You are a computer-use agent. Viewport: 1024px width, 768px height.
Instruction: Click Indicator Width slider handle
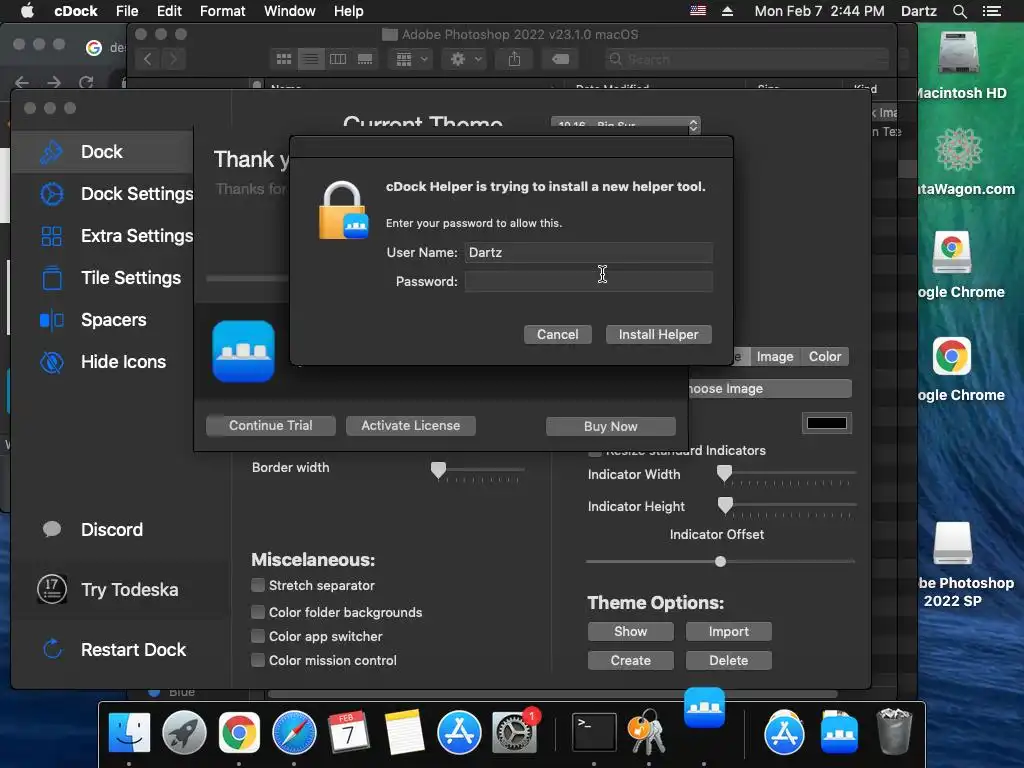(x=724, y=473)
